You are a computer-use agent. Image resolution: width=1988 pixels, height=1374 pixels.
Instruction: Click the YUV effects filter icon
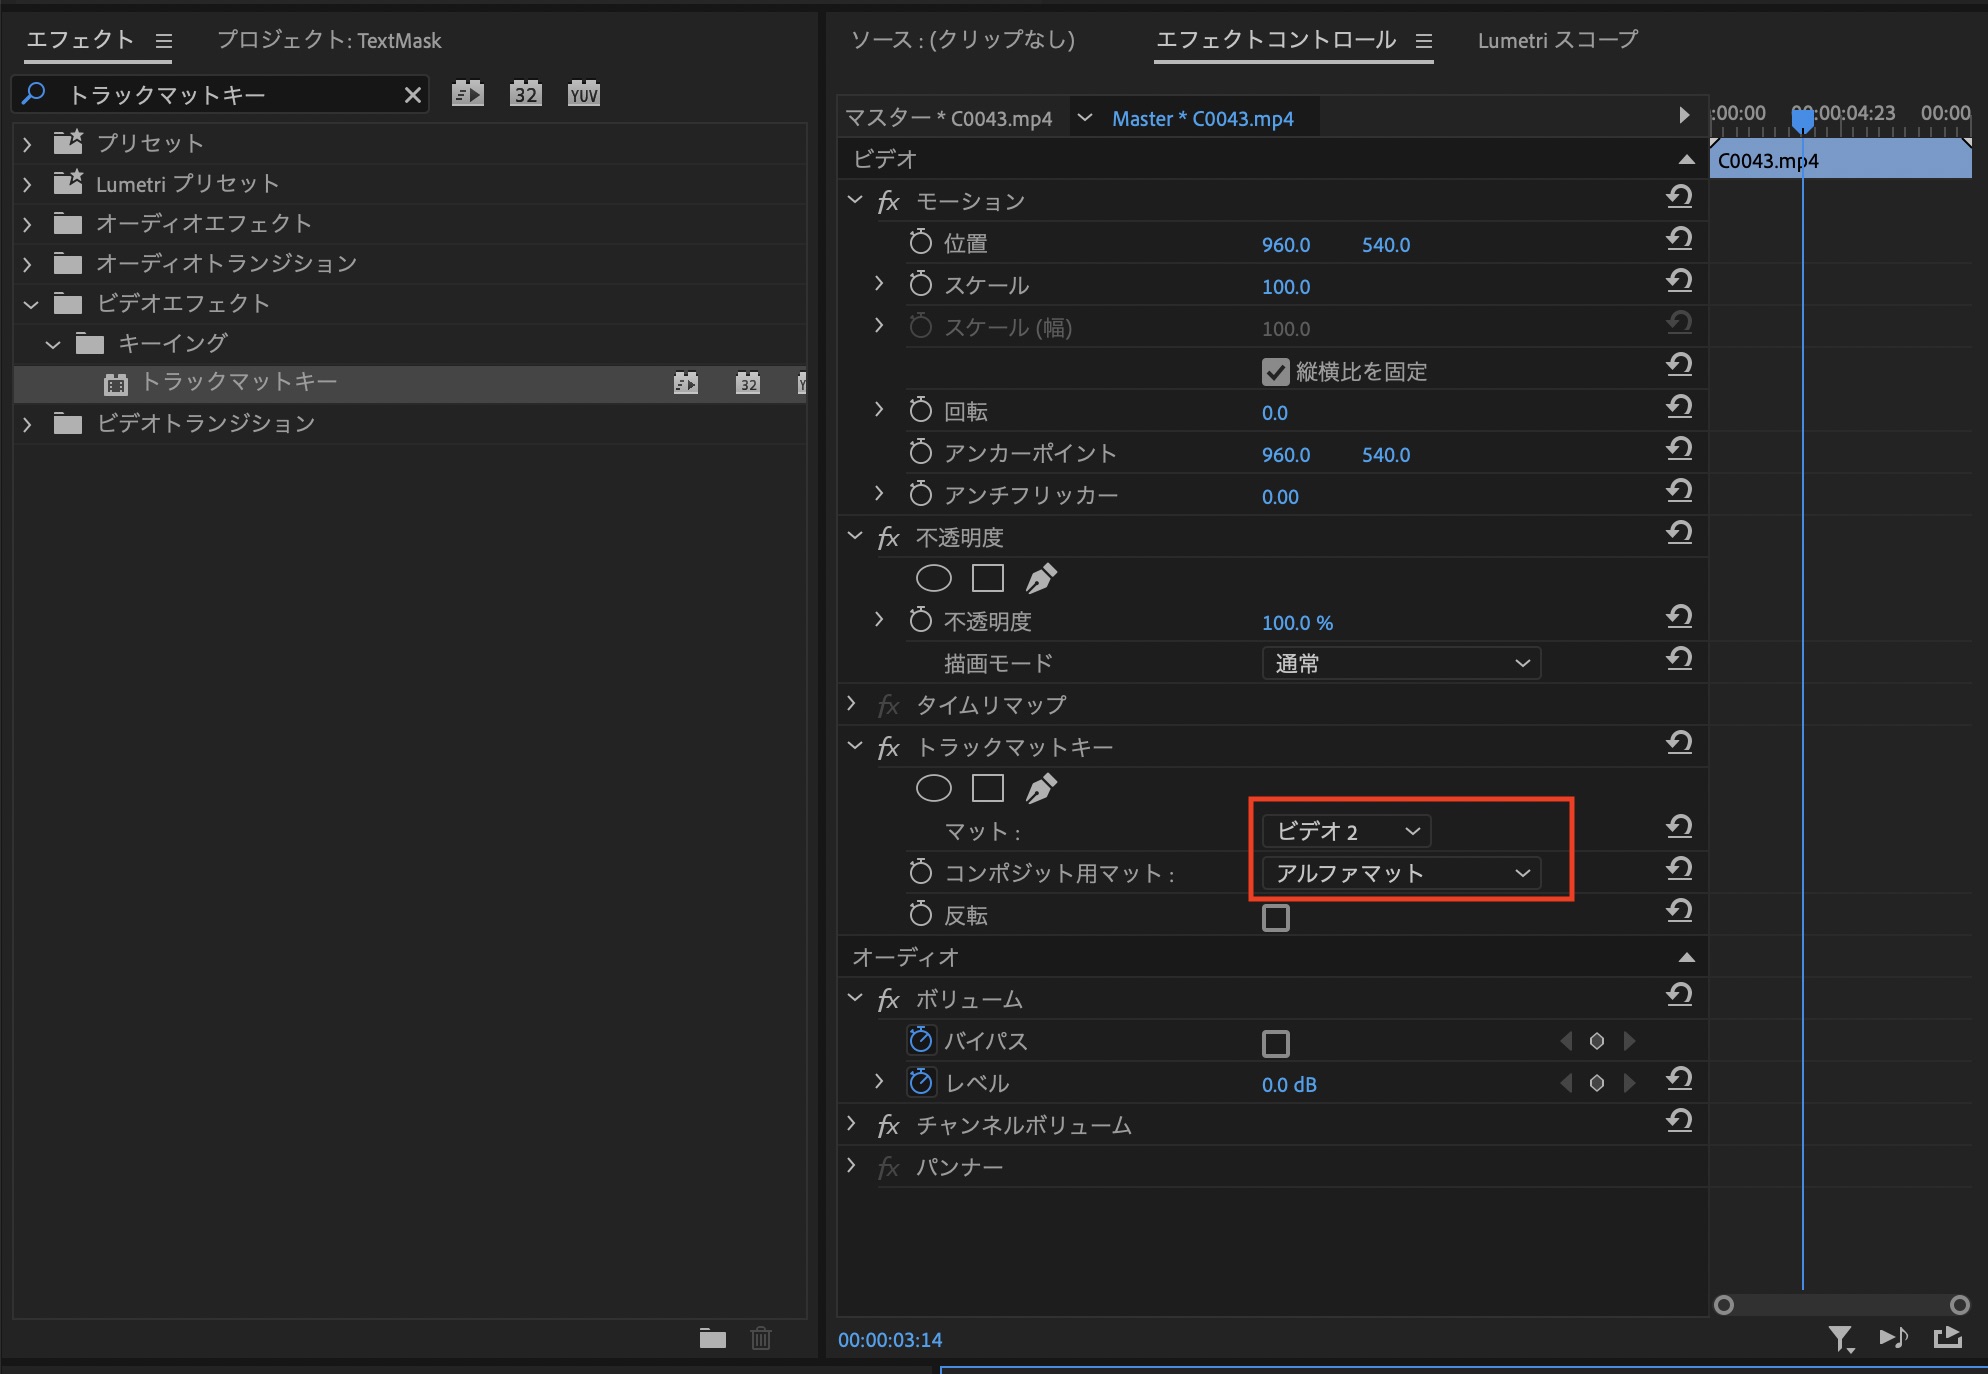[x=583, y=94]
